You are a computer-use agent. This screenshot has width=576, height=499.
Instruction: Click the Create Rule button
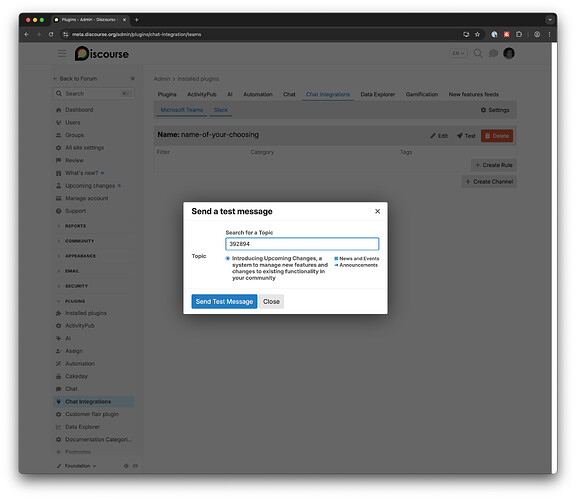pyautogui.click(x=494, y=165)
